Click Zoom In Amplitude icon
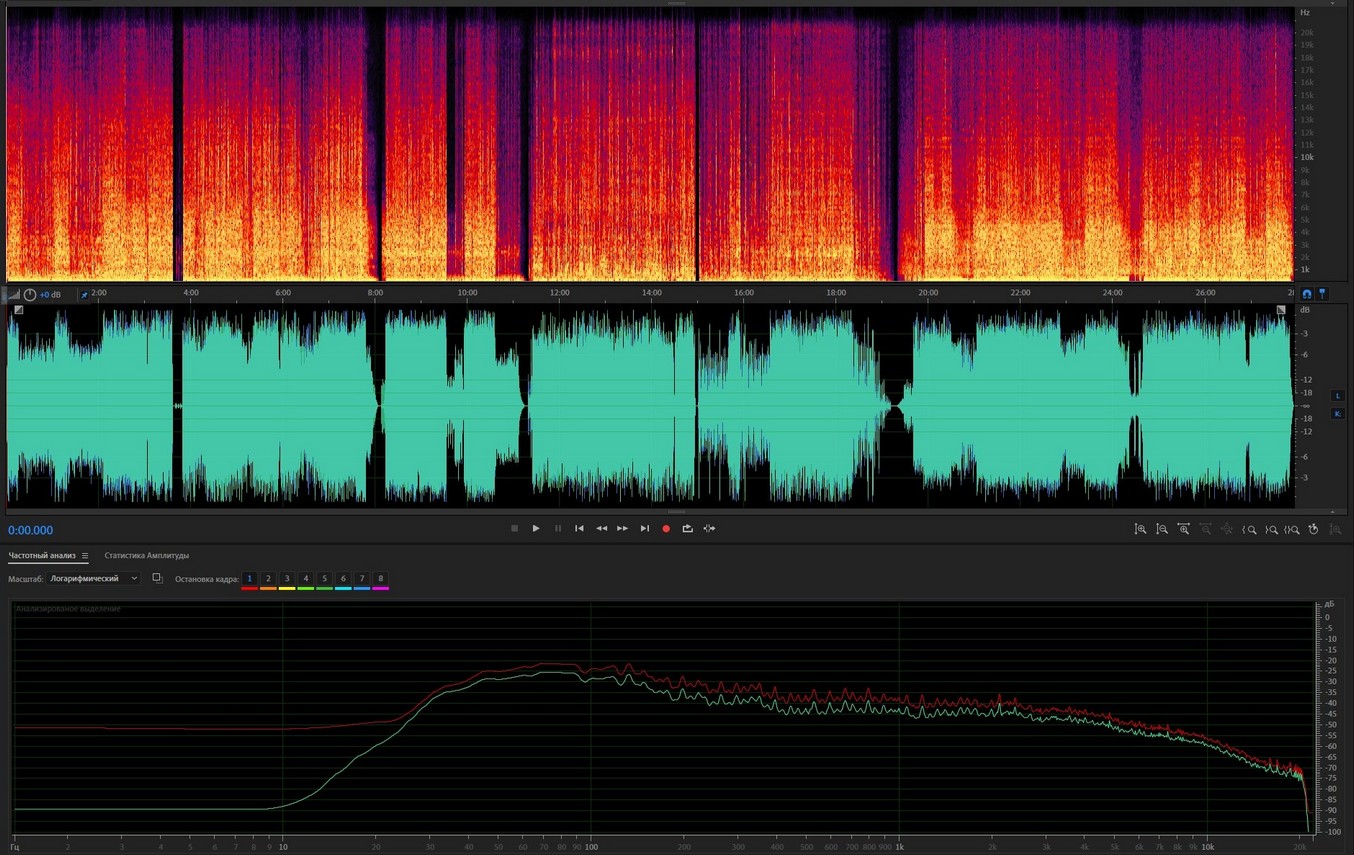 (x=1140, y=529)
